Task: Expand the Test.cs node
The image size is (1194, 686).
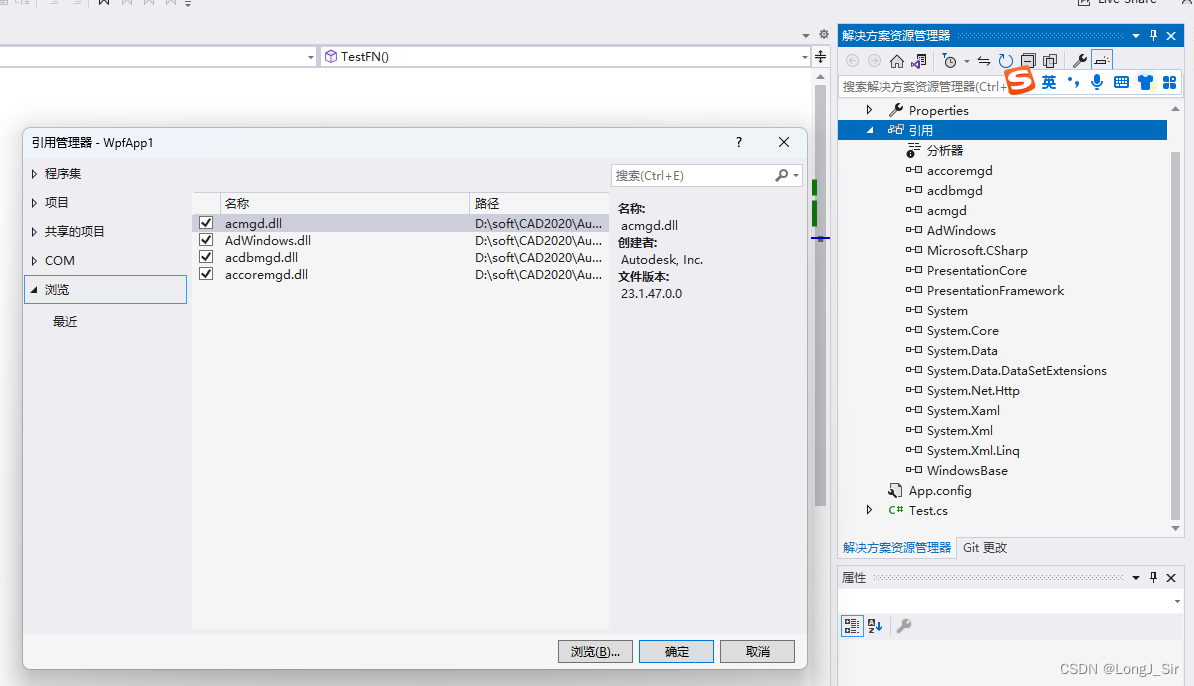Action: (869, 510)
